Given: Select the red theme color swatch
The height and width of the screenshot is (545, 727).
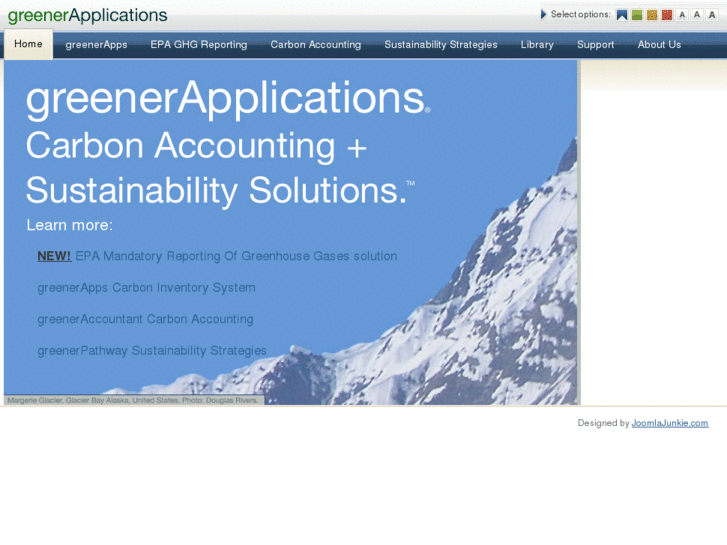Looking at the screenshot, I should point(667,15).
